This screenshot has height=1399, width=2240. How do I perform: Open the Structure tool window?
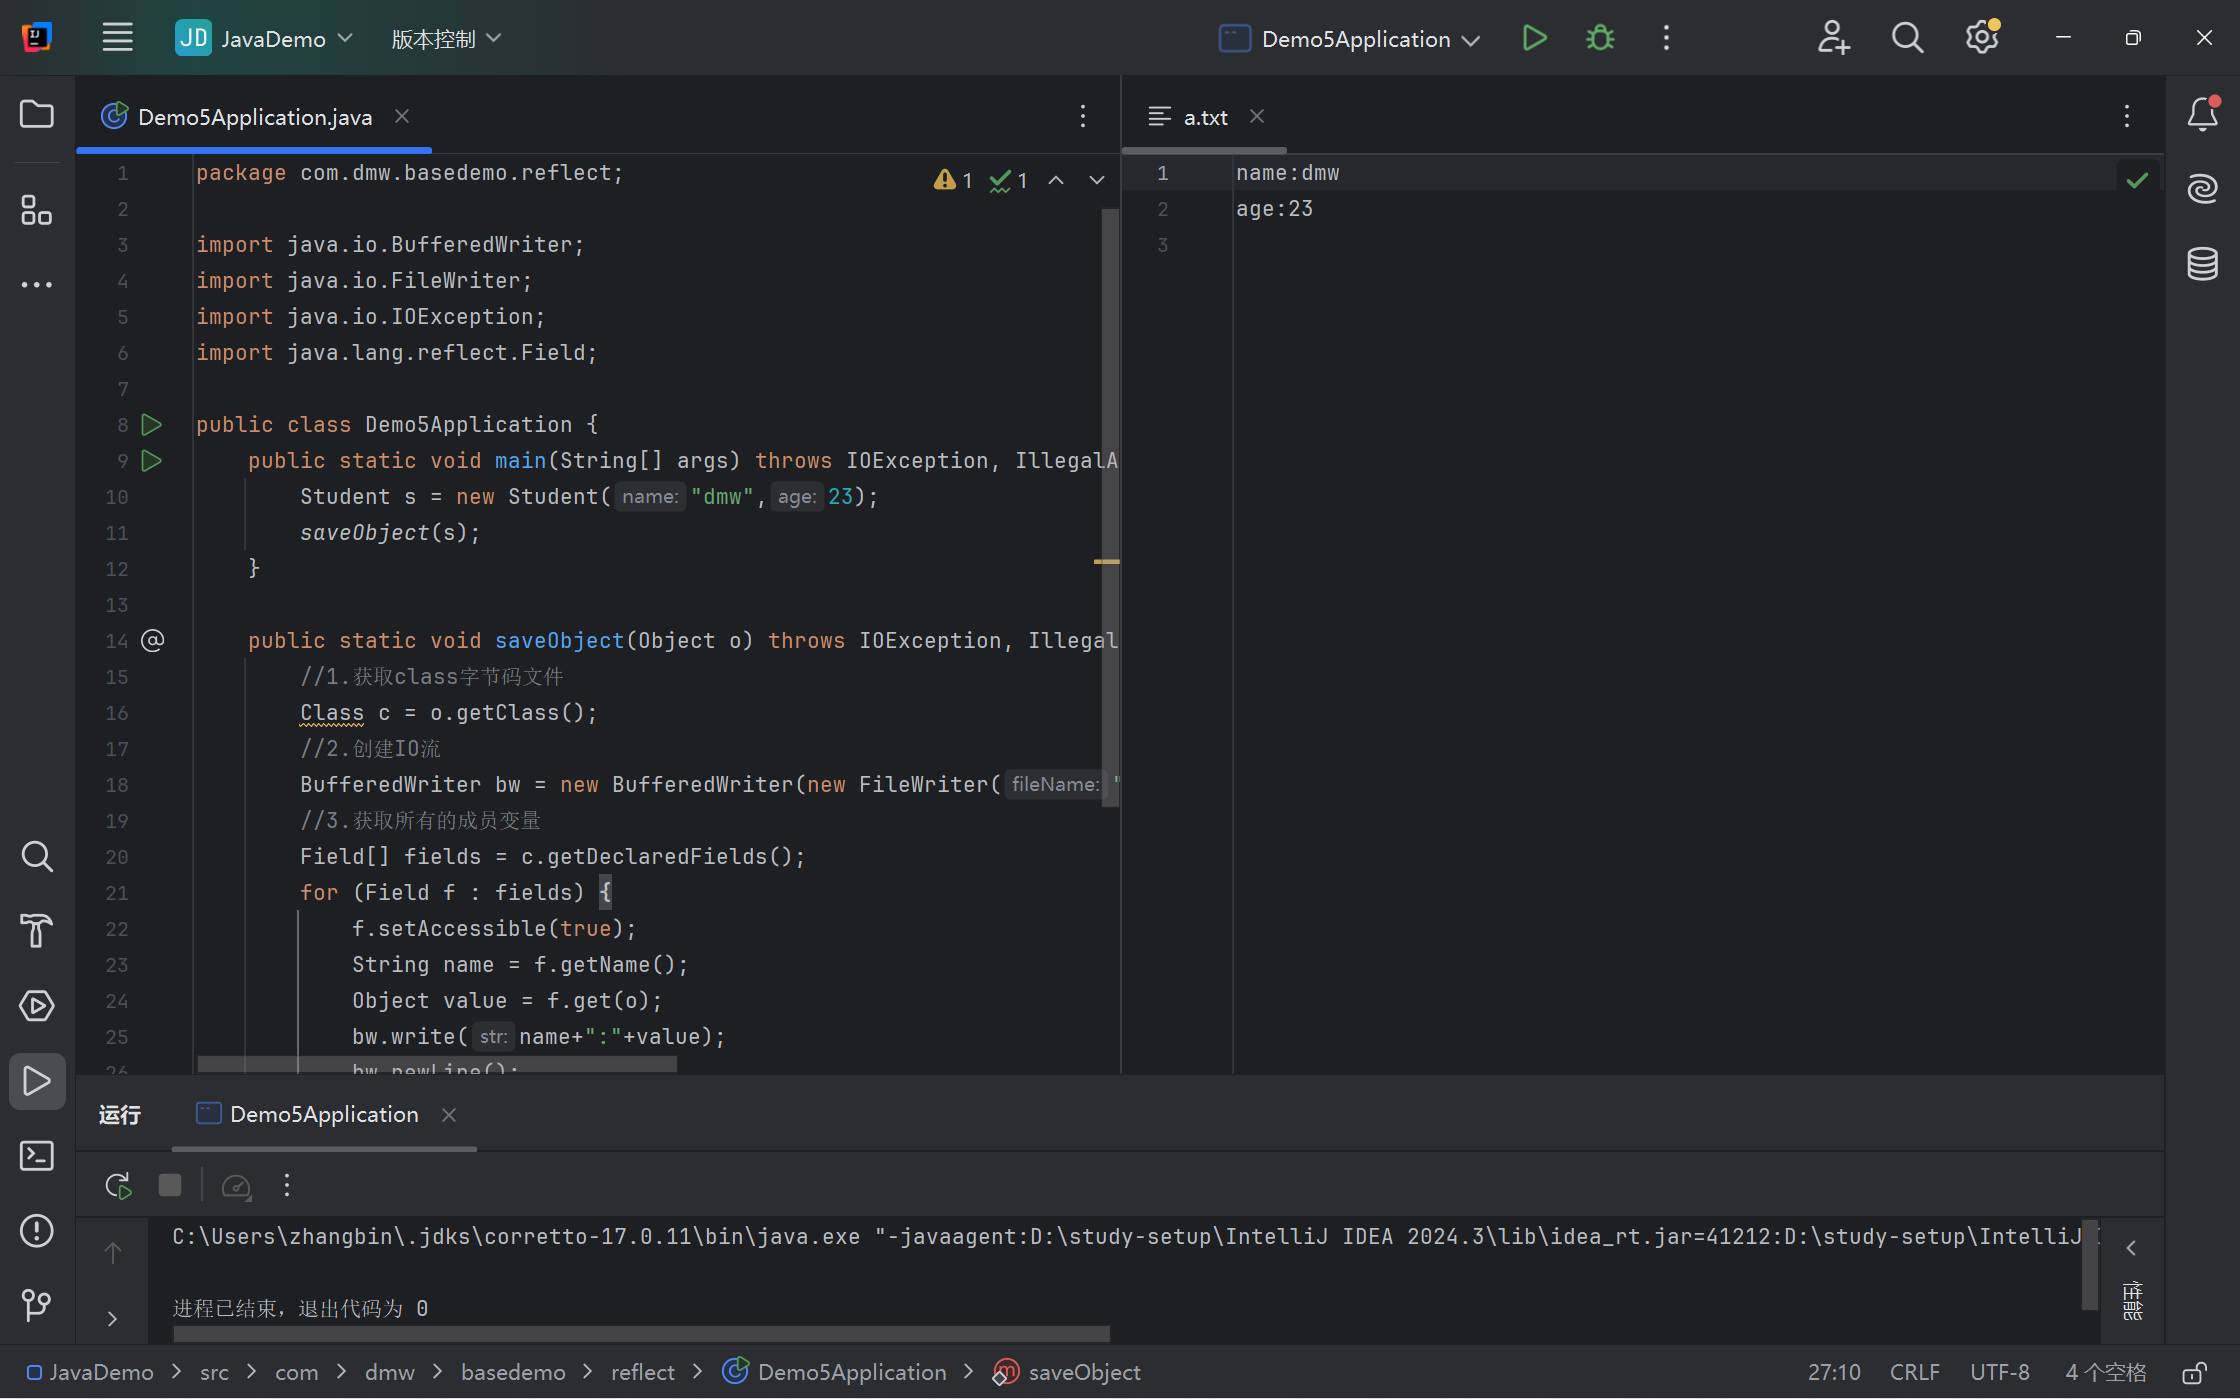(37, 210)
